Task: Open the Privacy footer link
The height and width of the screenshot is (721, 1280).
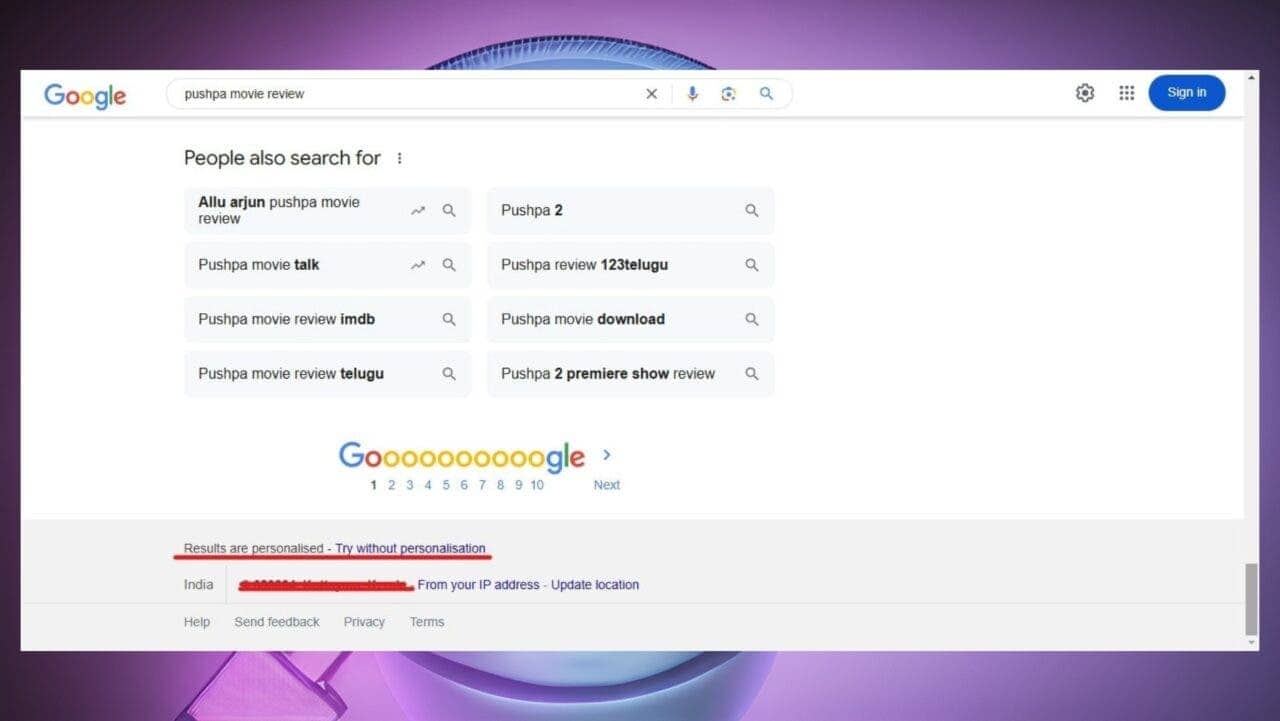Action: [364, 622]
